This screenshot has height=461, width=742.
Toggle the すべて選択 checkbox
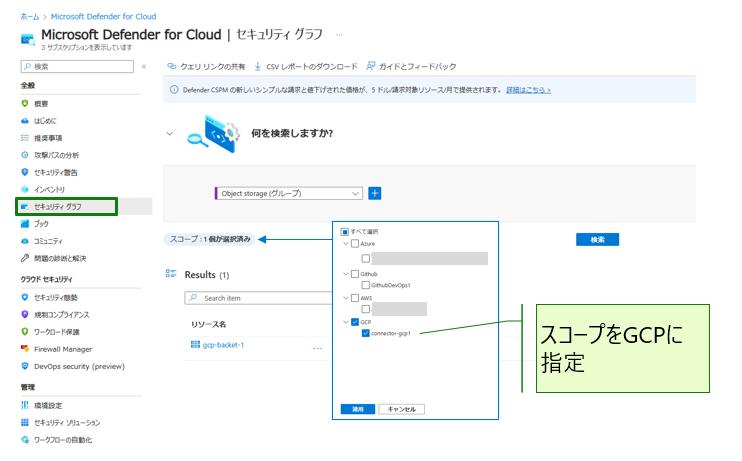344,231
